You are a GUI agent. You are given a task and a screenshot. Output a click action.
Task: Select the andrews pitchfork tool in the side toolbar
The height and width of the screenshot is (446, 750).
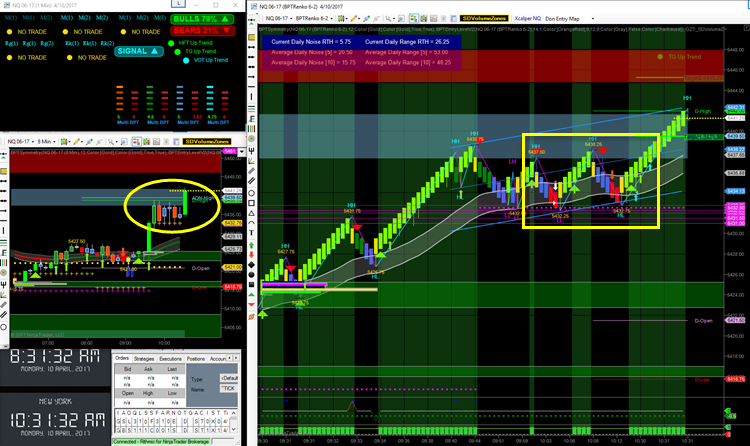[x=252, y=151]
